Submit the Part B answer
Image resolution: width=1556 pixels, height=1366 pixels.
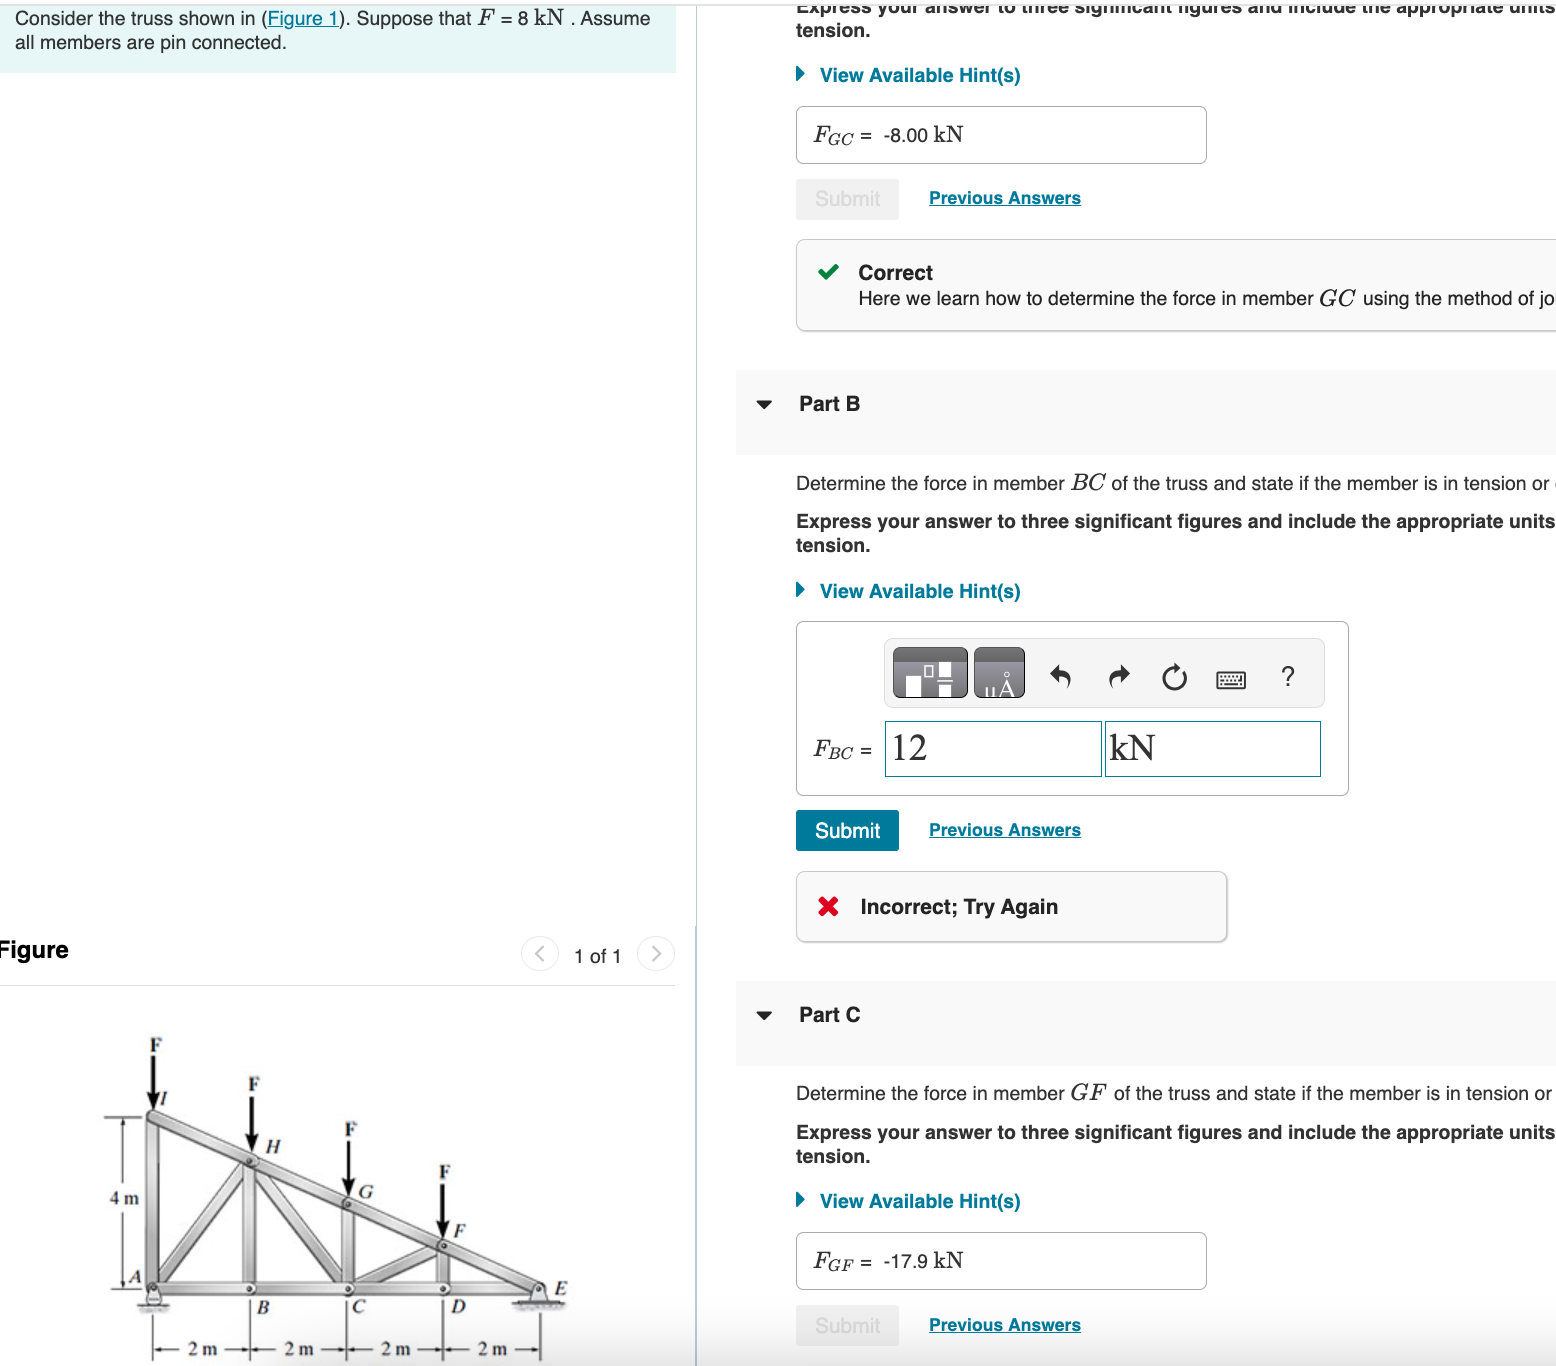click(846, 830)
